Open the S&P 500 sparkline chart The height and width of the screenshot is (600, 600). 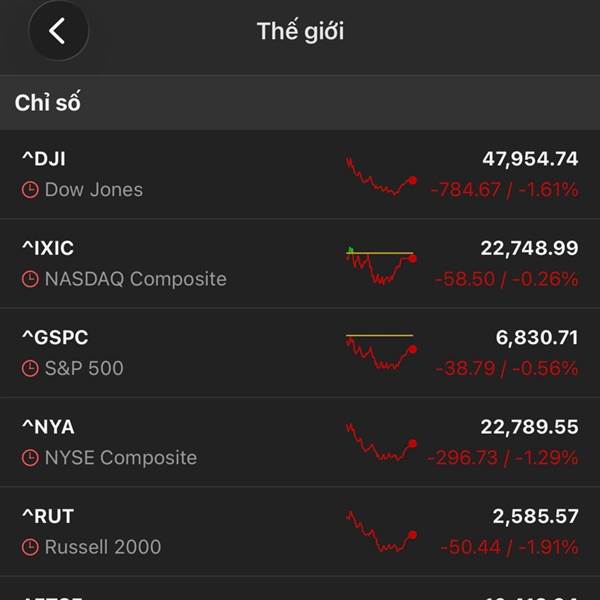381,353
